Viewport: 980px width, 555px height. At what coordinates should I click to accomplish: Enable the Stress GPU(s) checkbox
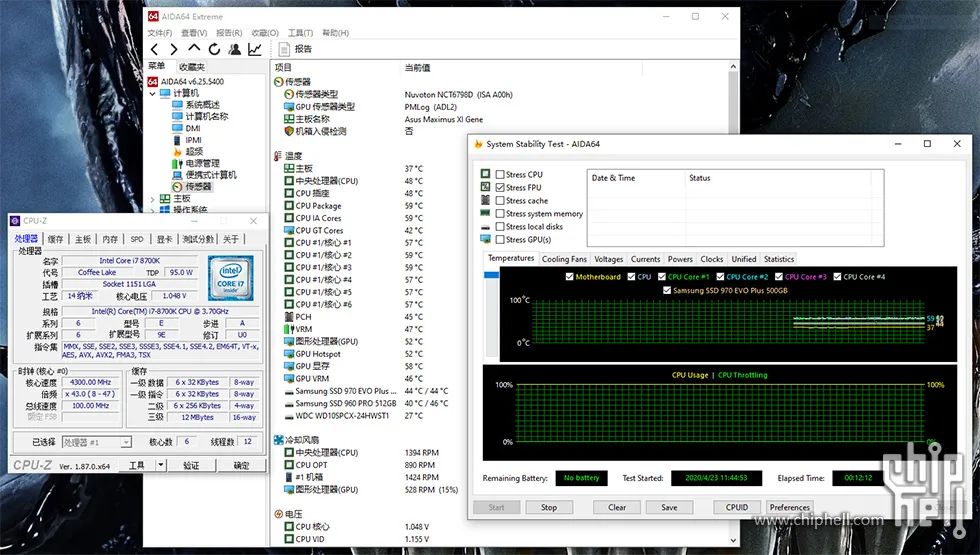500,239
